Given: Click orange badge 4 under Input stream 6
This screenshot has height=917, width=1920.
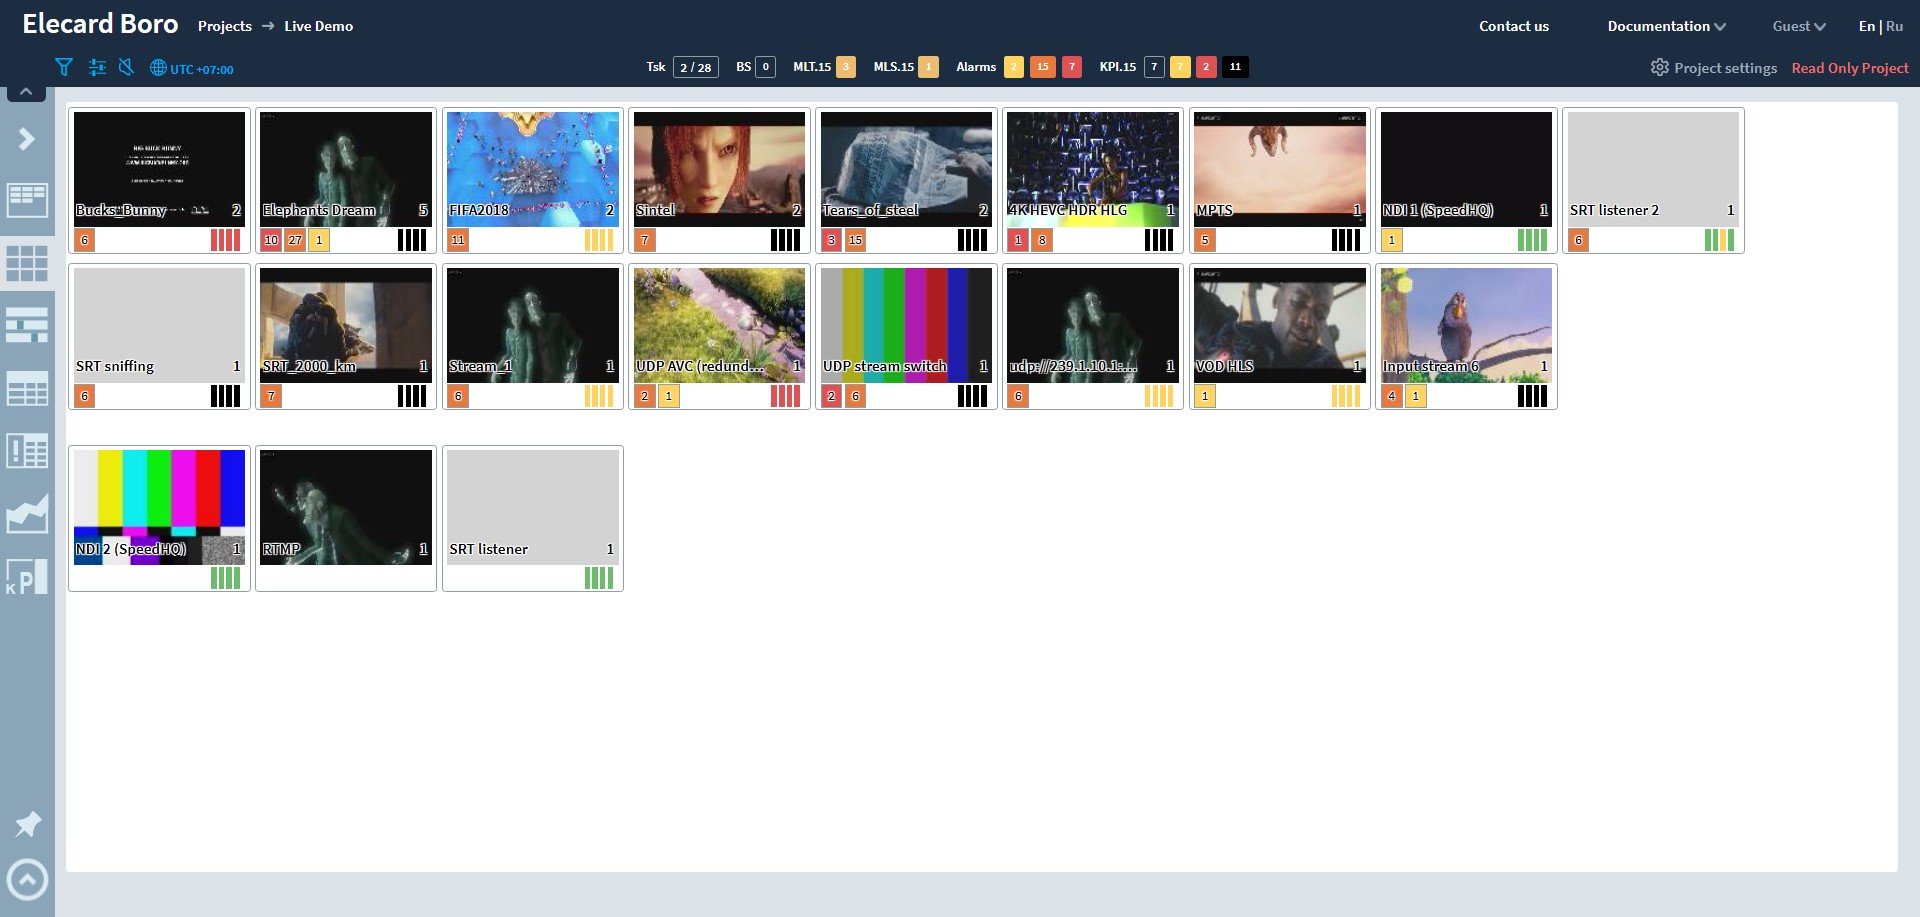Looking at the screenshot, I should pyautogui.click(x=1391, y=396).
